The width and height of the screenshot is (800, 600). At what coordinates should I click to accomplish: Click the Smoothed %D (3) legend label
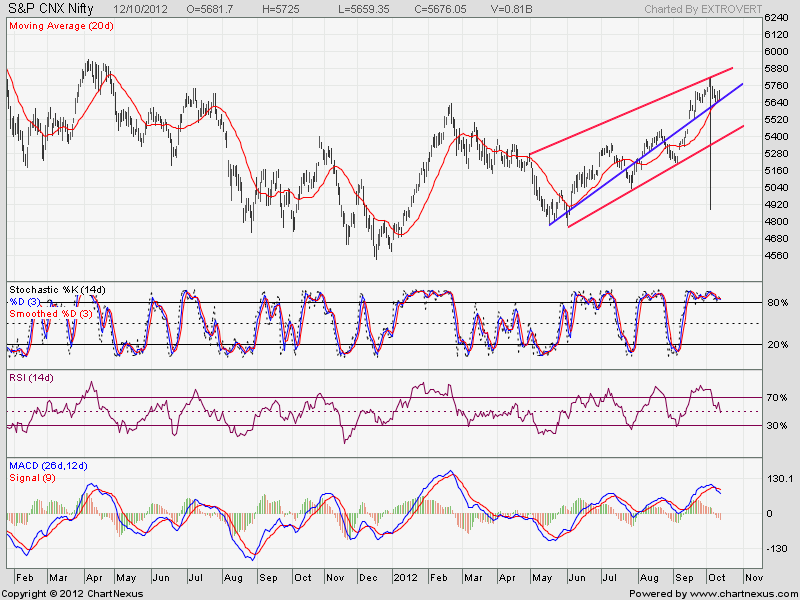pyautogui.click(x=48, y=314)
